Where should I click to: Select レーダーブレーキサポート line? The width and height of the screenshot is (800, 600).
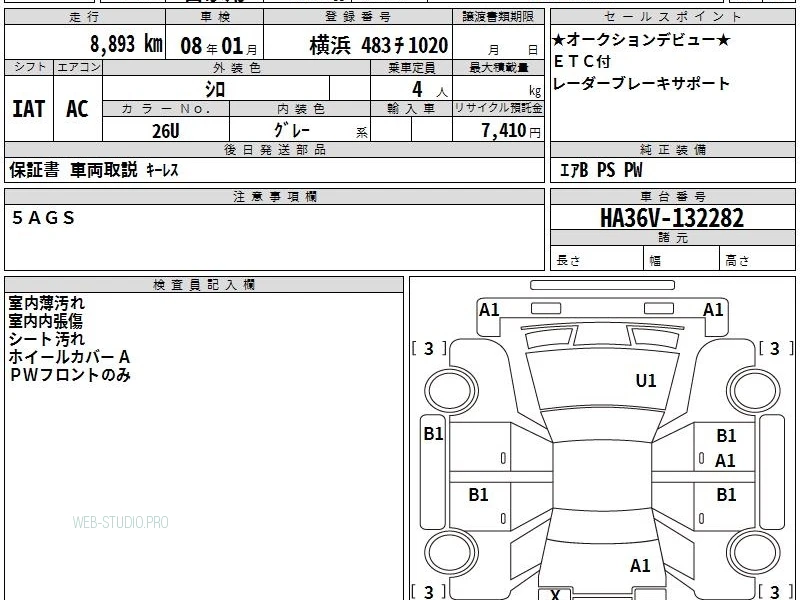point(641,83)
